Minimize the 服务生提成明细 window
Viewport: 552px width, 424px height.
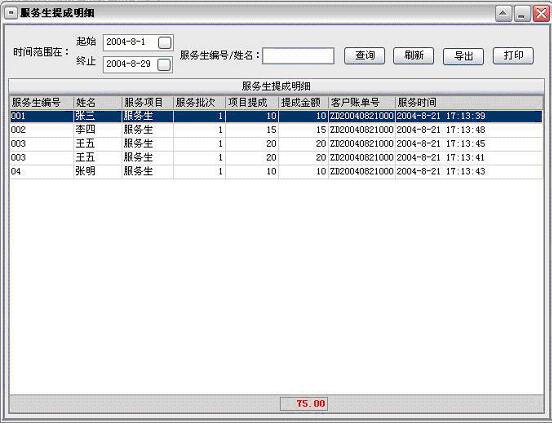coord(522,14)
